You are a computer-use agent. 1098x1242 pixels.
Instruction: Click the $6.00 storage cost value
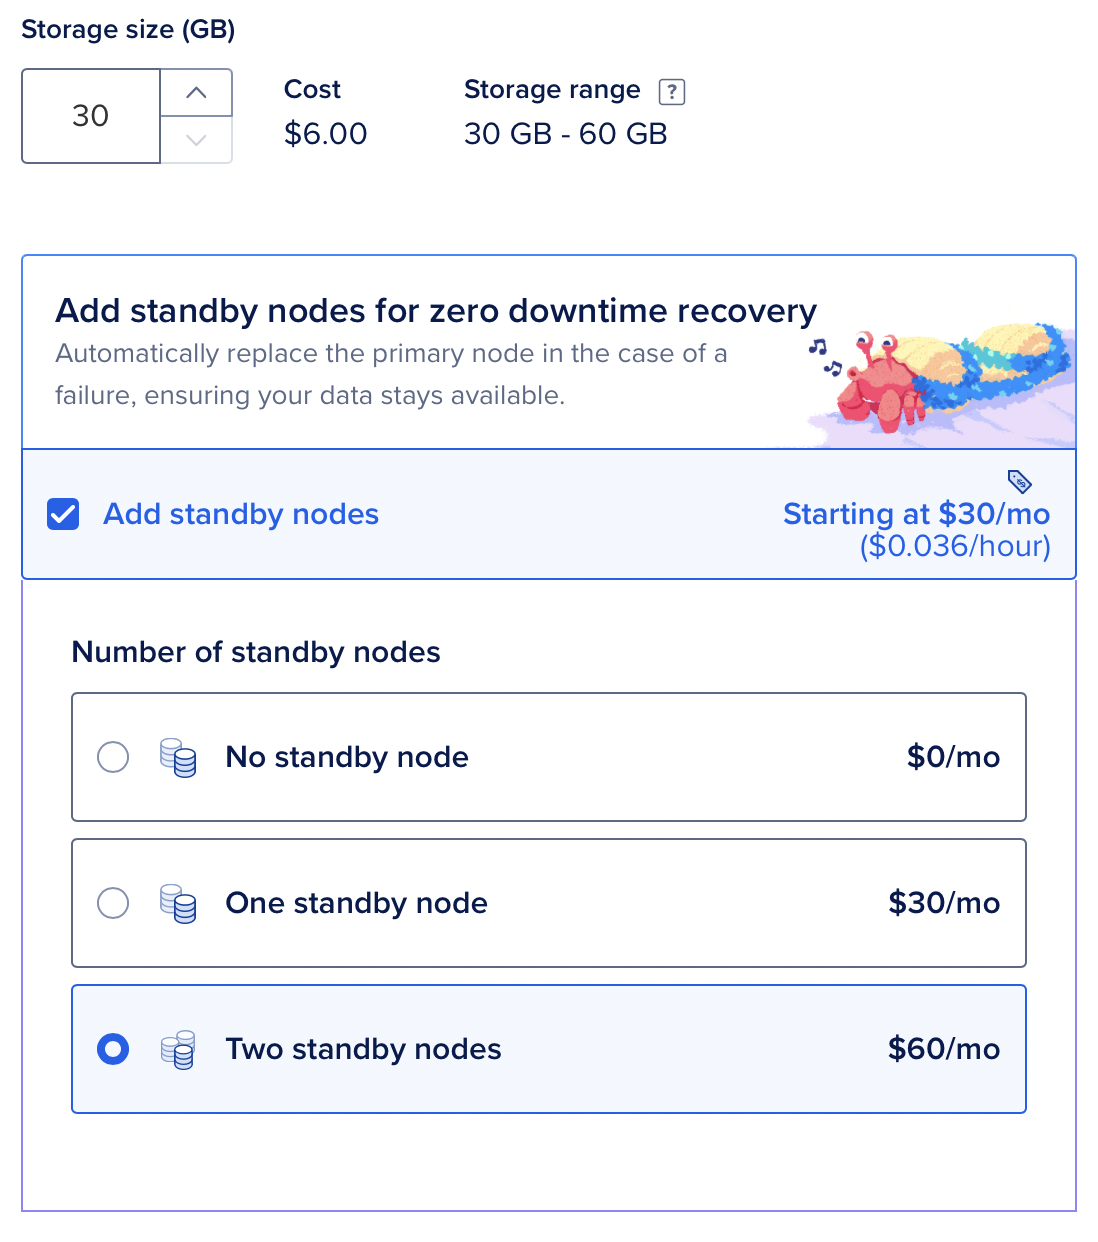click(x=326, y=134)
